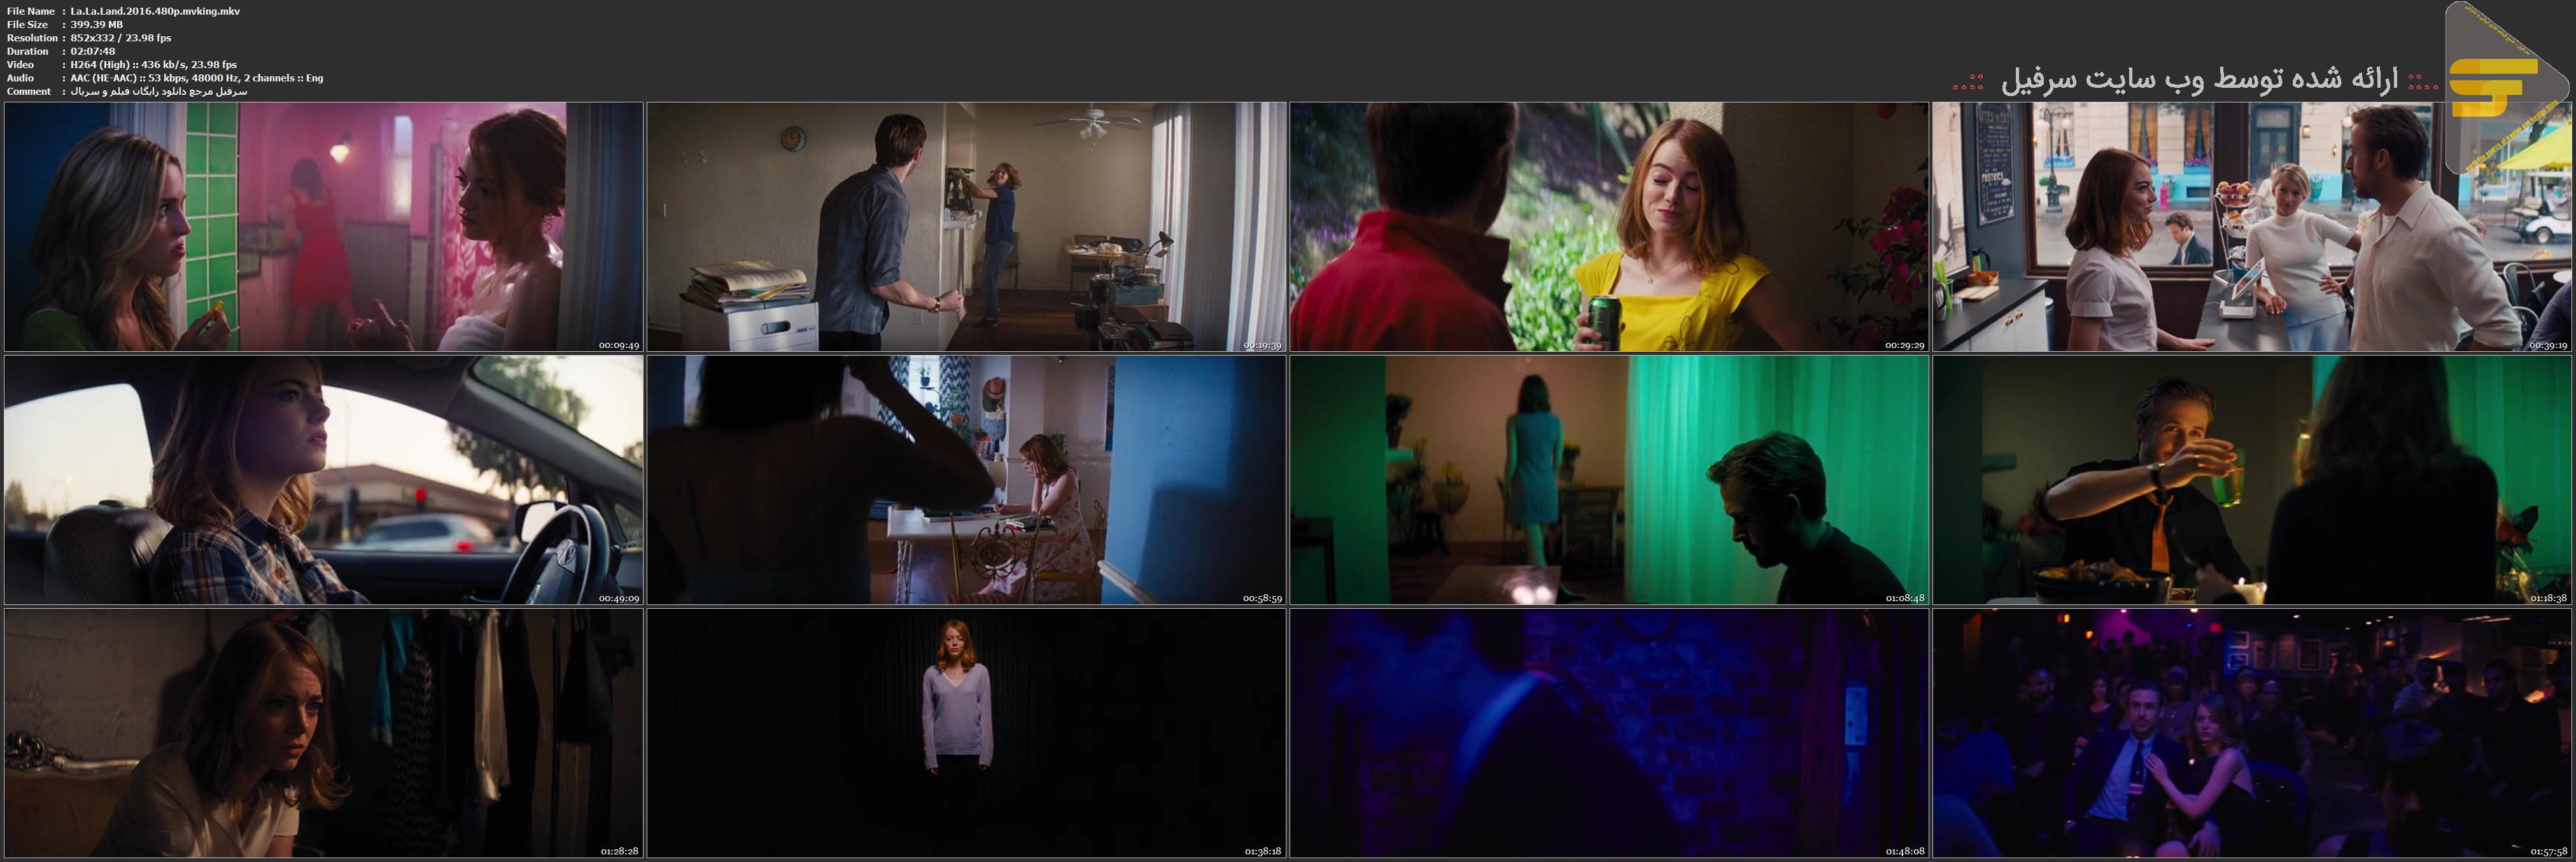Screen dimensions: 2576x862
Task: Click the File Name value La.La.Land.2016.480p.mvking.mkv
Action: click(155, 11)
